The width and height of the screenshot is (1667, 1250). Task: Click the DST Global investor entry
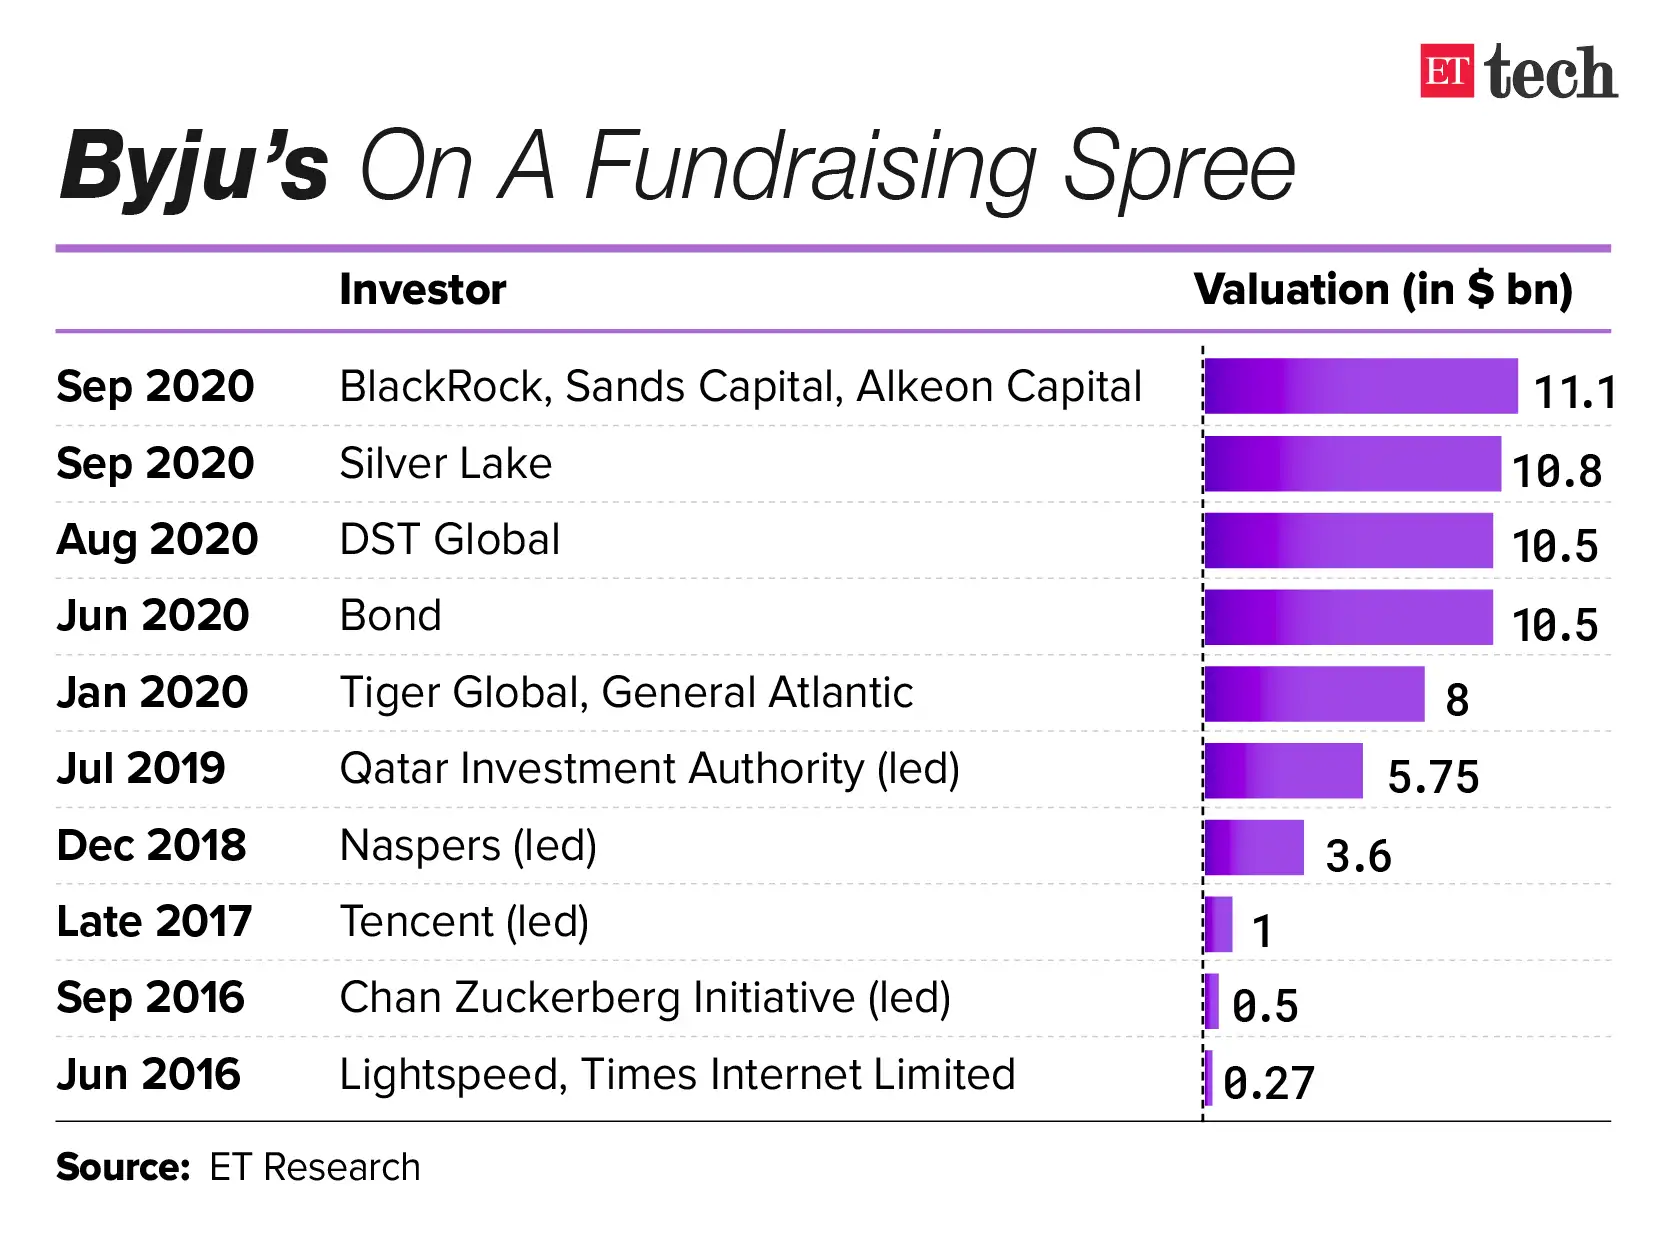click(450, 540)
